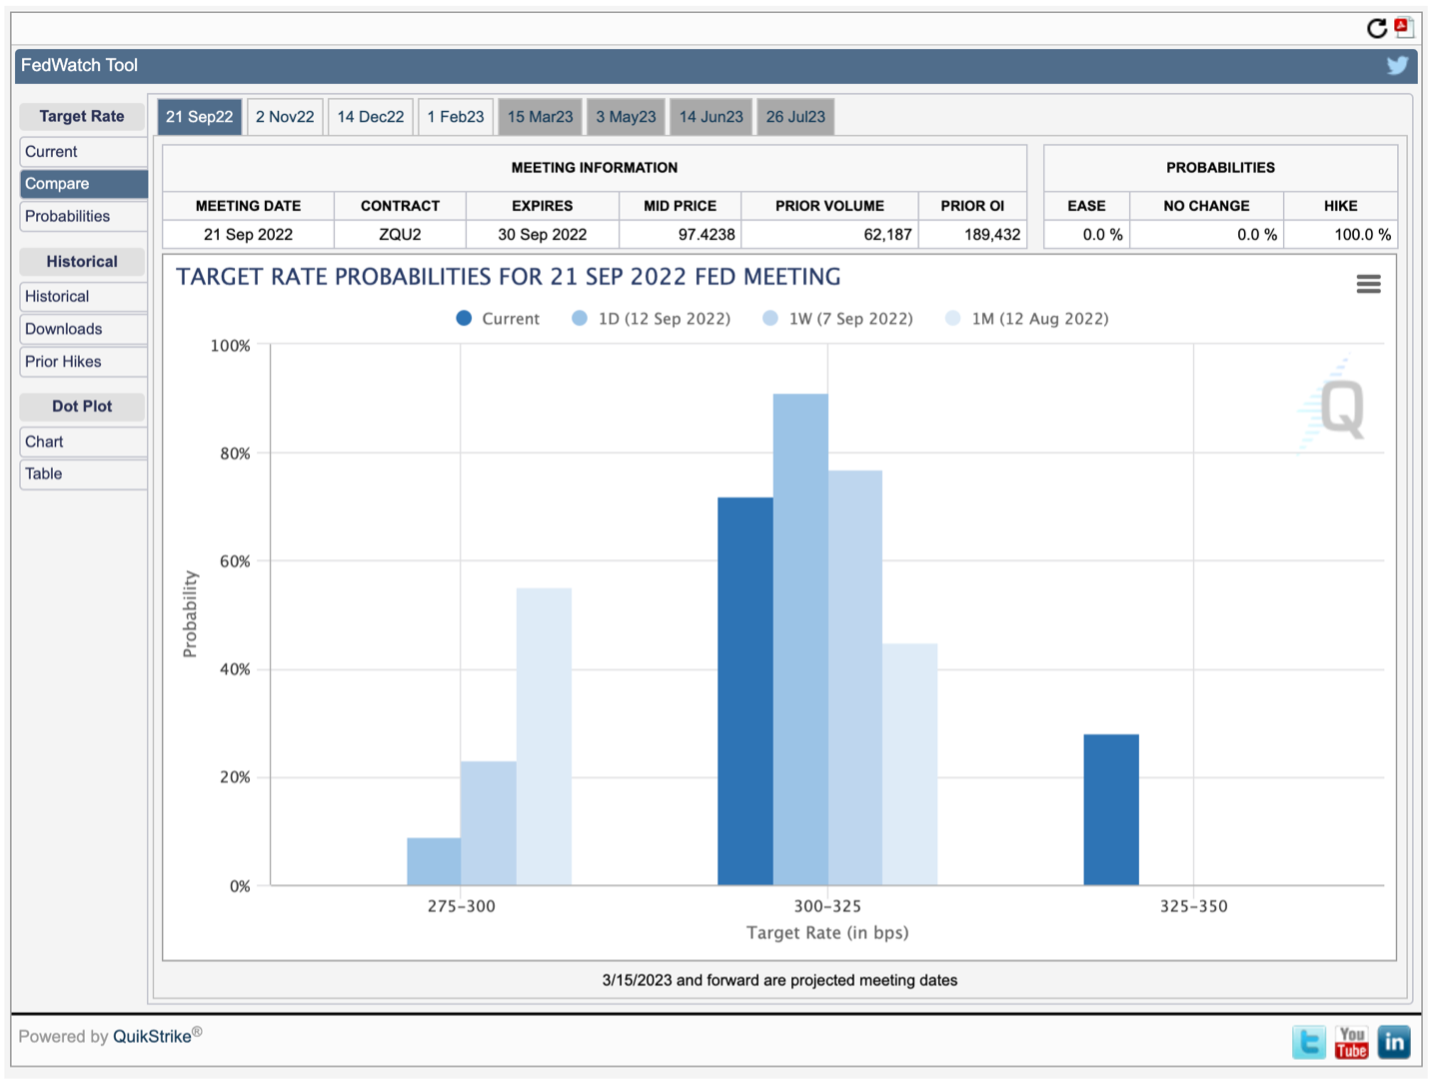The height and width of the screenshot is (1081, 1430).
Task: Click the Historical section header
Action: [82, 261]
